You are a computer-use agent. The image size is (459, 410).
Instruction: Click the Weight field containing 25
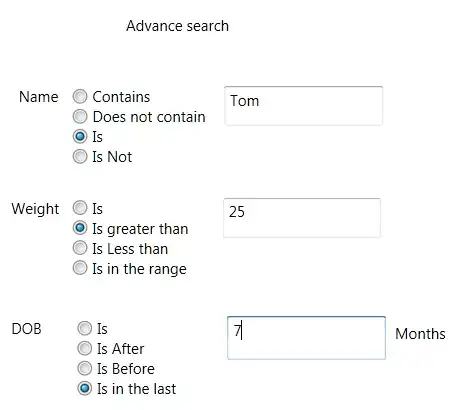302,218
